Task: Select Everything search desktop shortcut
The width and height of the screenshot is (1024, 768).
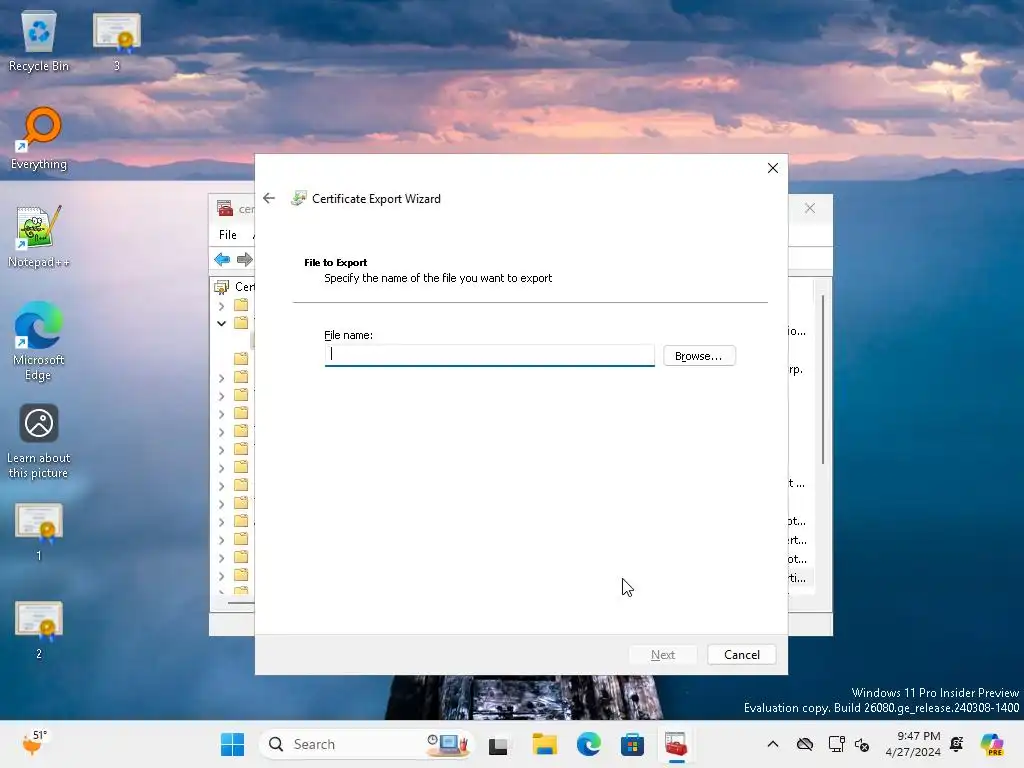Action: point(39,138)
